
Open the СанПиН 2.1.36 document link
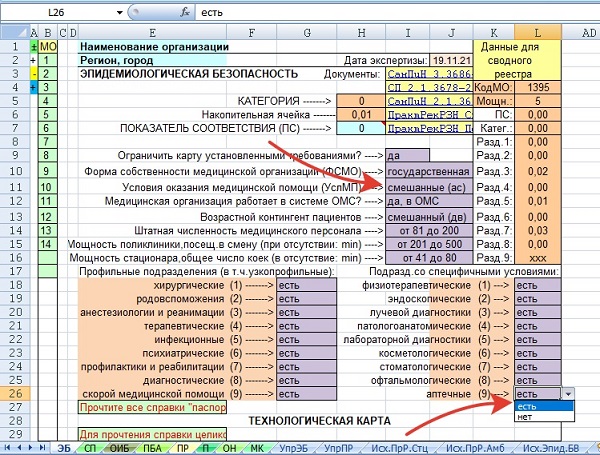[x=429, y=101]
